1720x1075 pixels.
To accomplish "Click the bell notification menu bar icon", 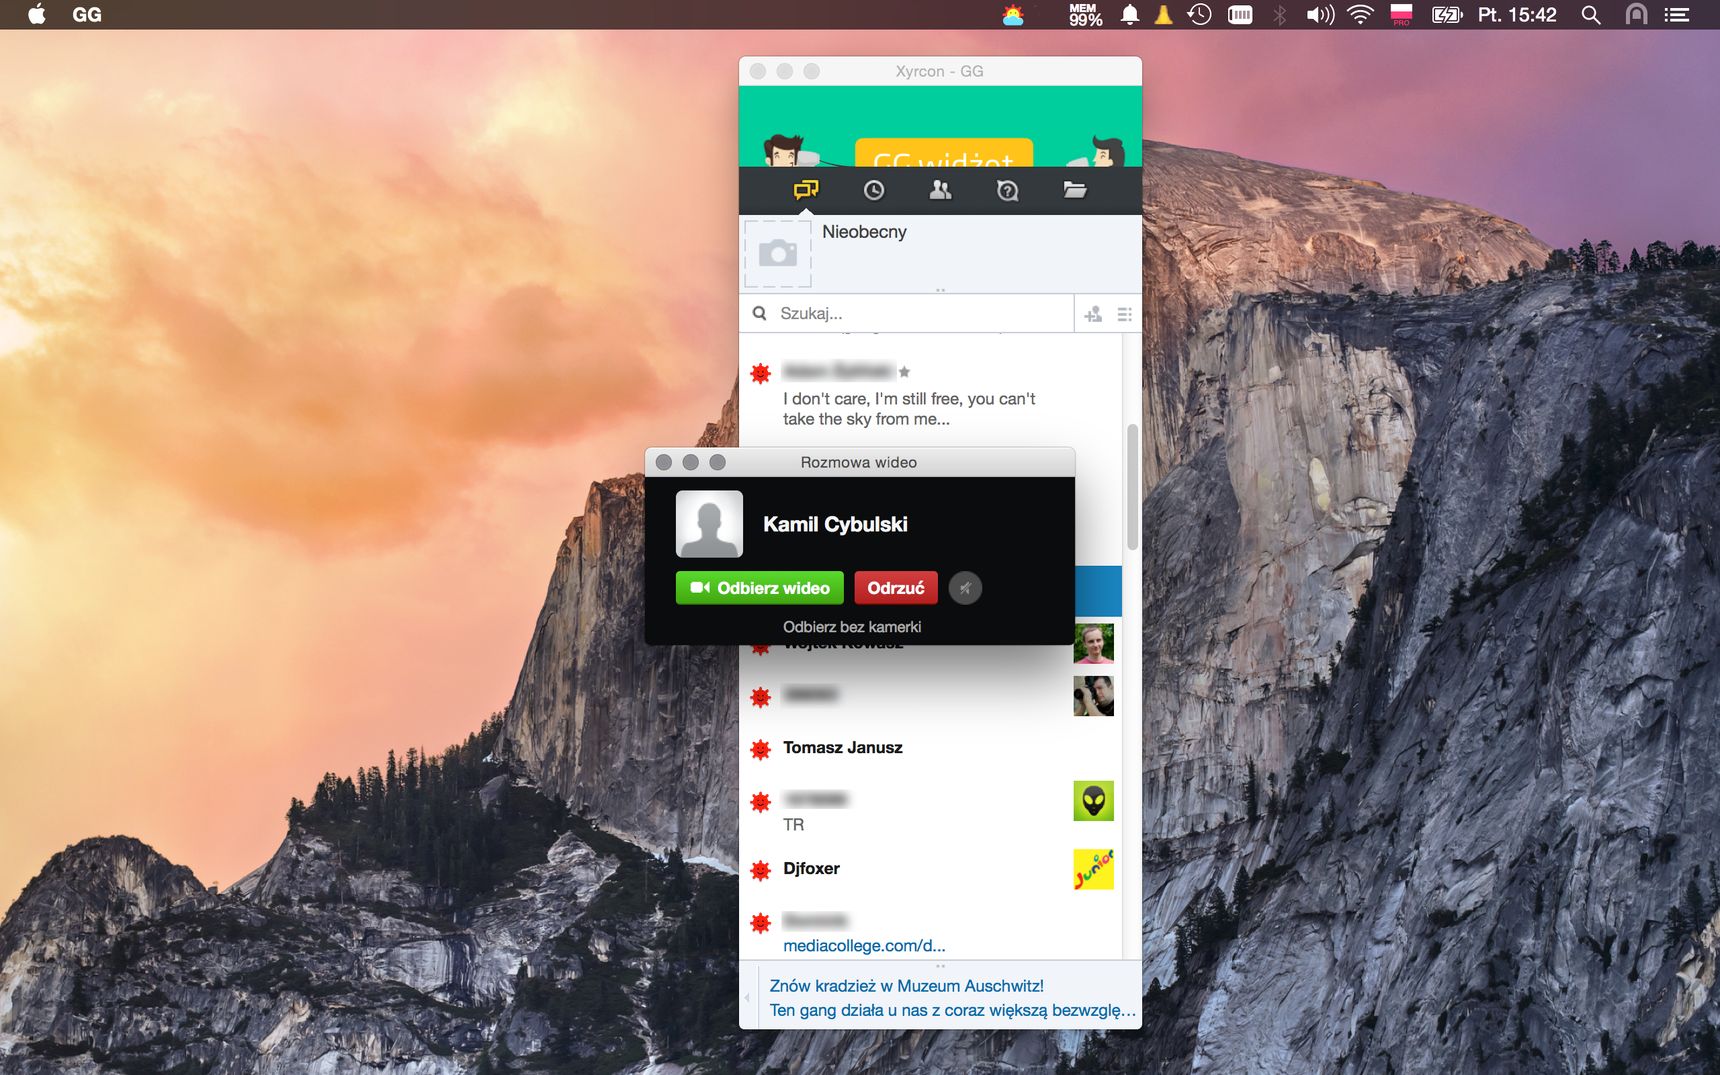I will (x=1130, y=15).
